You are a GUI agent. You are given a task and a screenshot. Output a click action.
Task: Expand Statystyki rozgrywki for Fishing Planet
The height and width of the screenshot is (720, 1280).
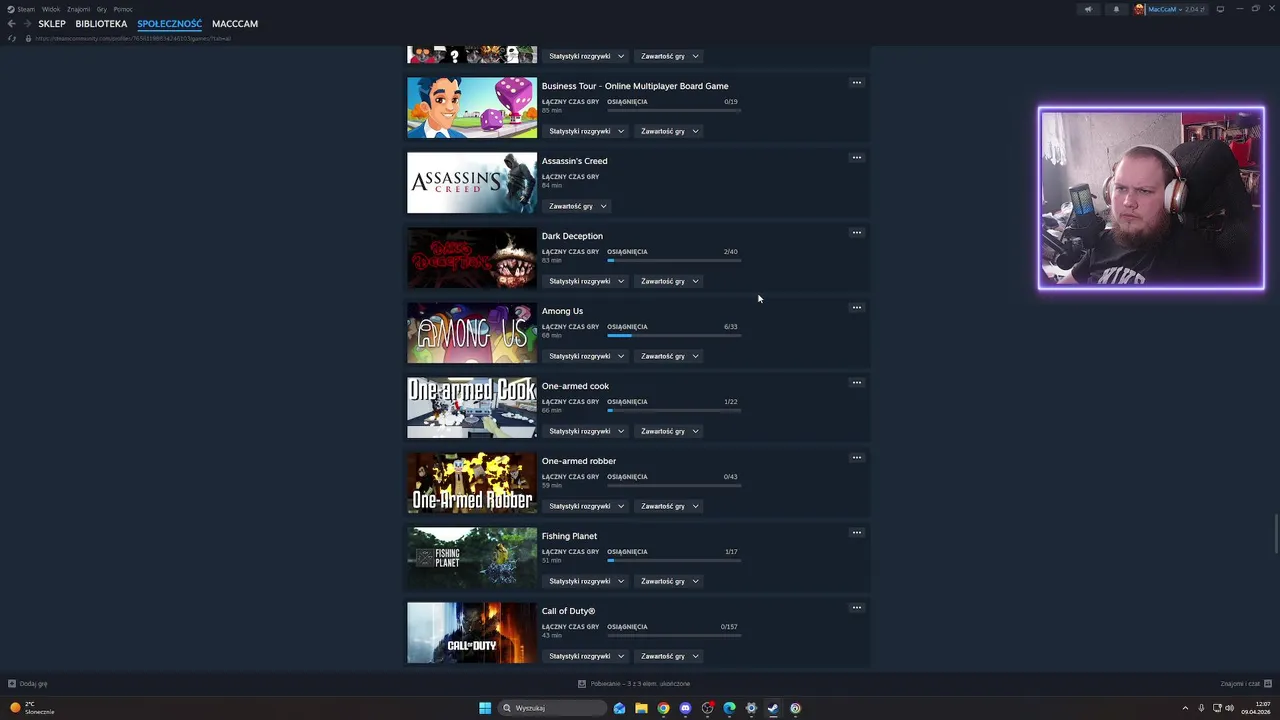point(586,581)
